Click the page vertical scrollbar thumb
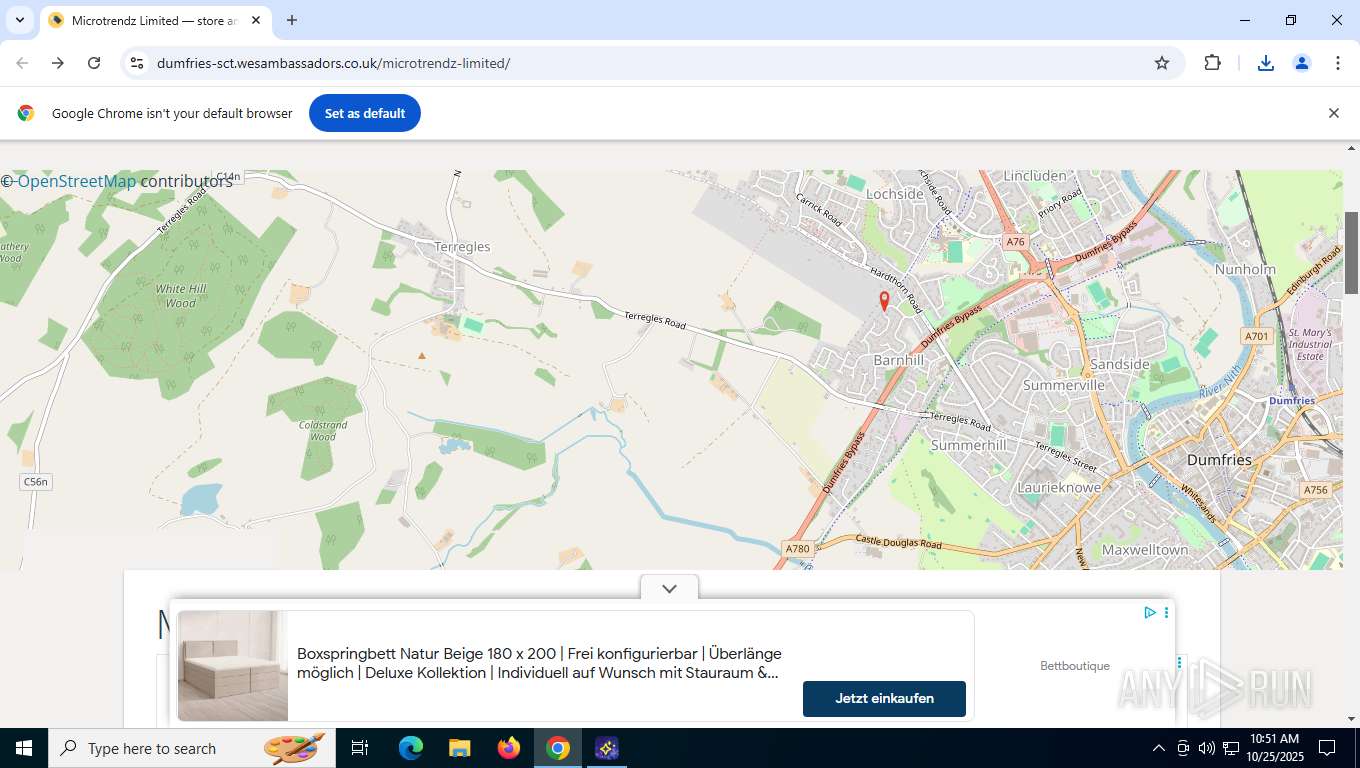1360x768 pixels. (x=1351, y=252)
